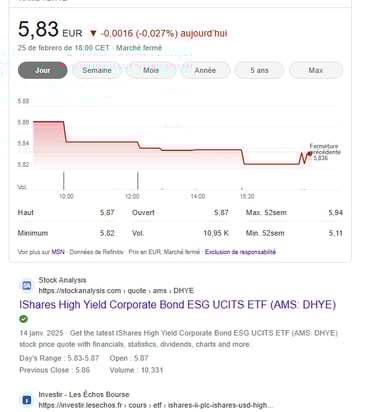Open Exclusion de responsabilité link
This screenshot has height=412, width=375.
point(240,252)
